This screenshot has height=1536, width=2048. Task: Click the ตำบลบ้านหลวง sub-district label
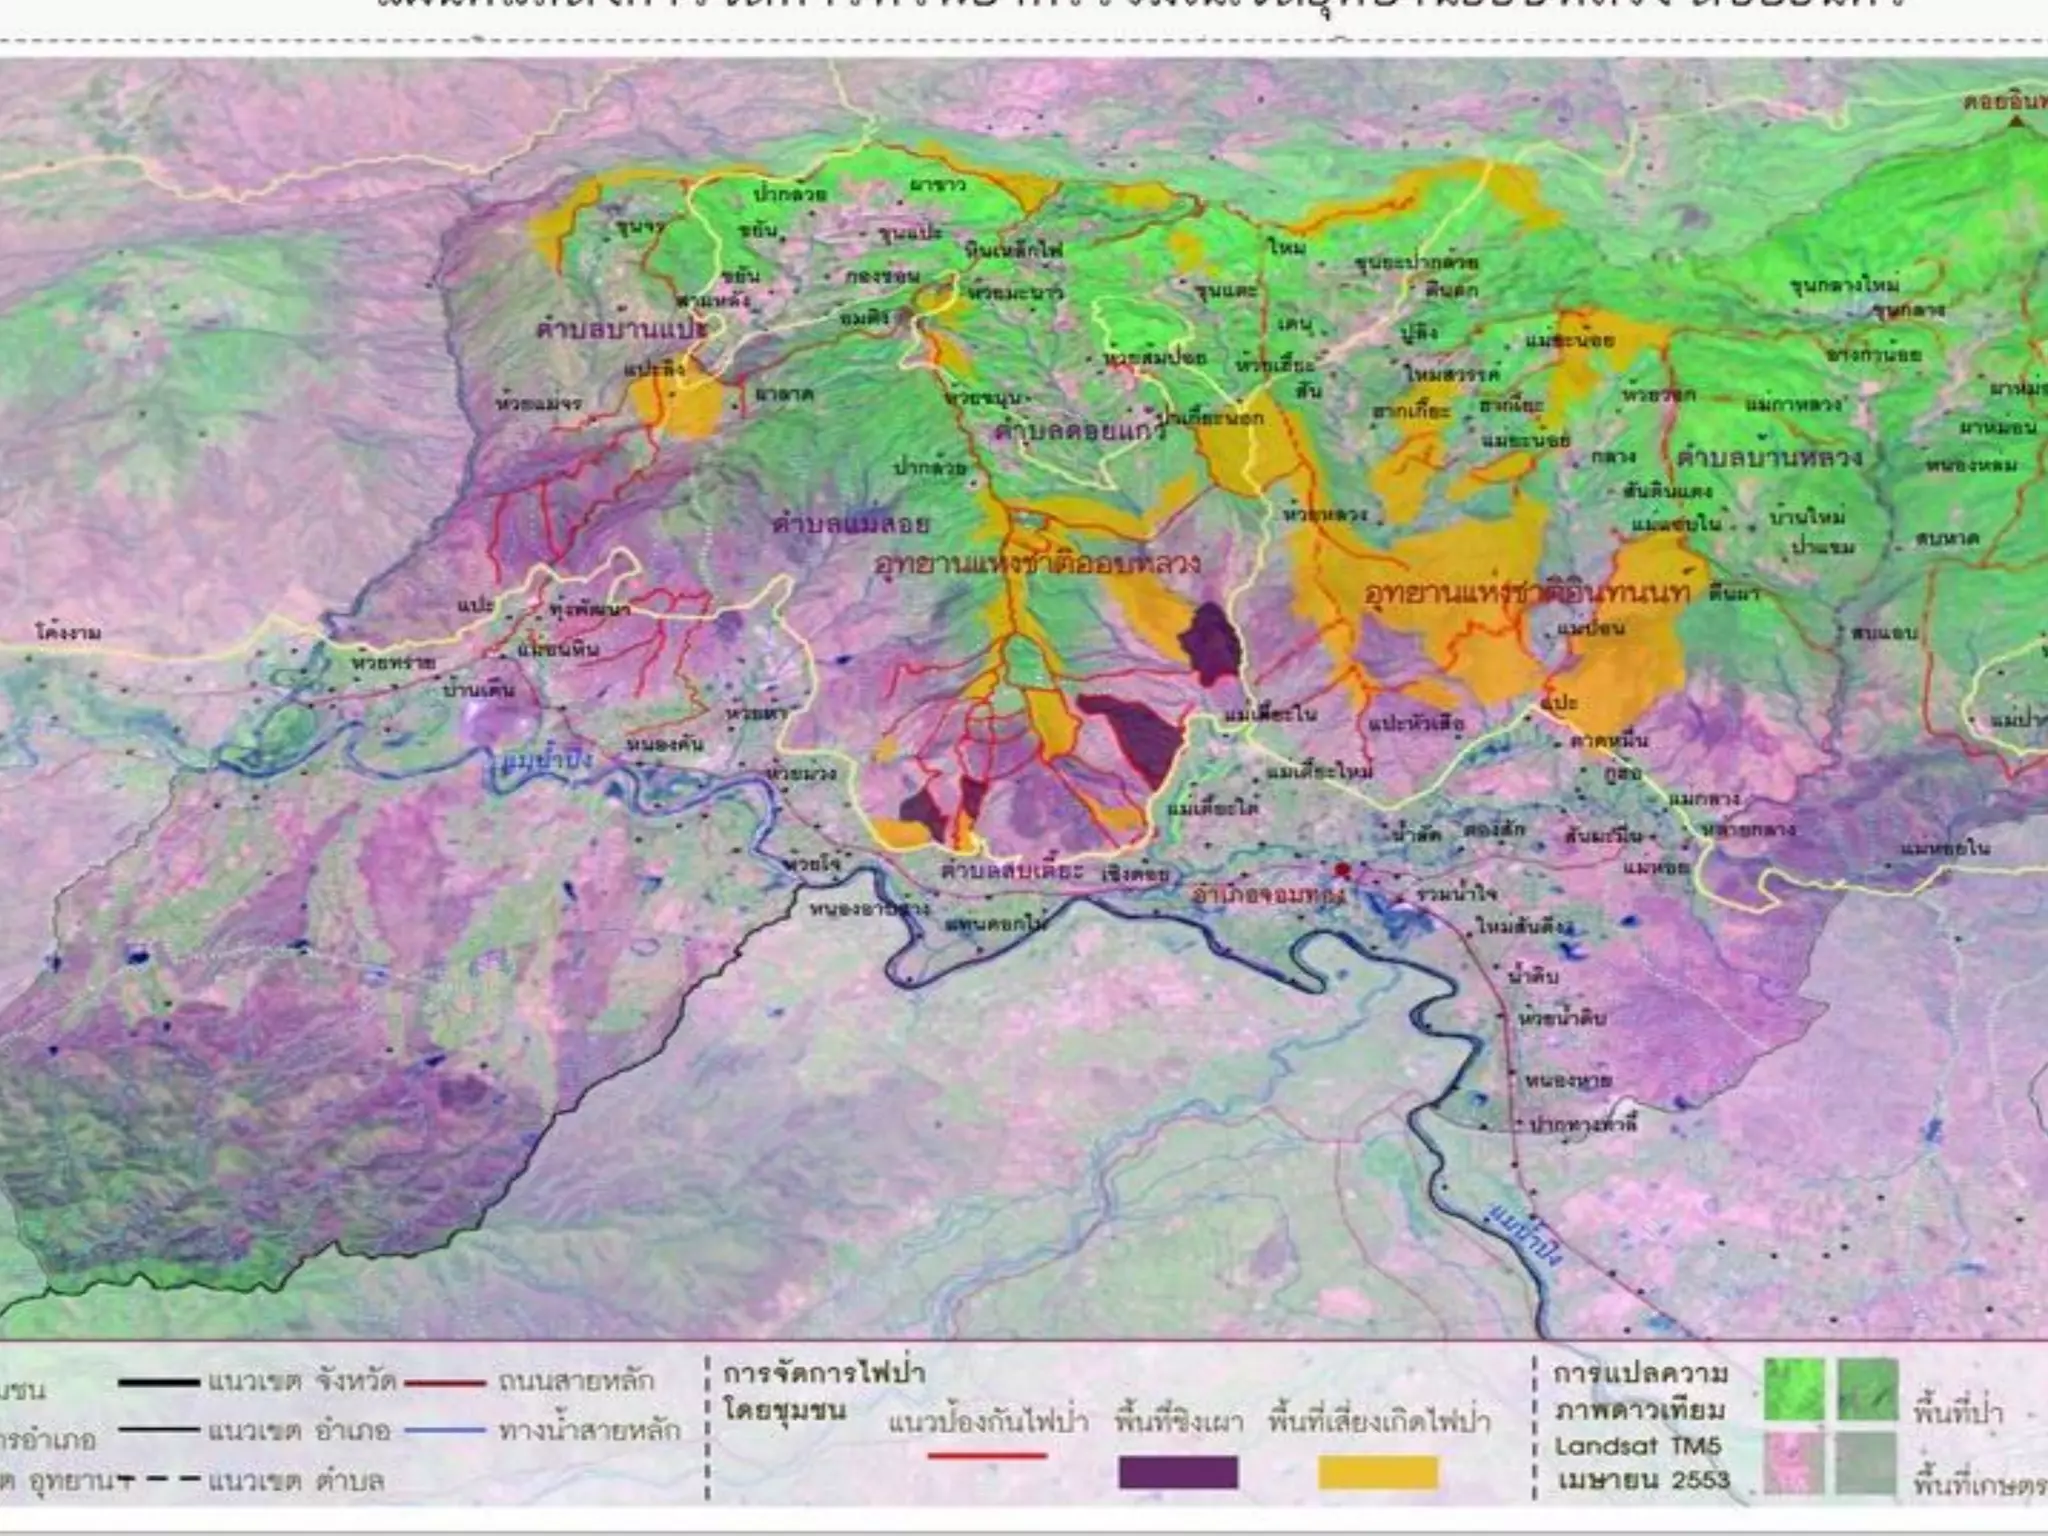[1769, 458]
